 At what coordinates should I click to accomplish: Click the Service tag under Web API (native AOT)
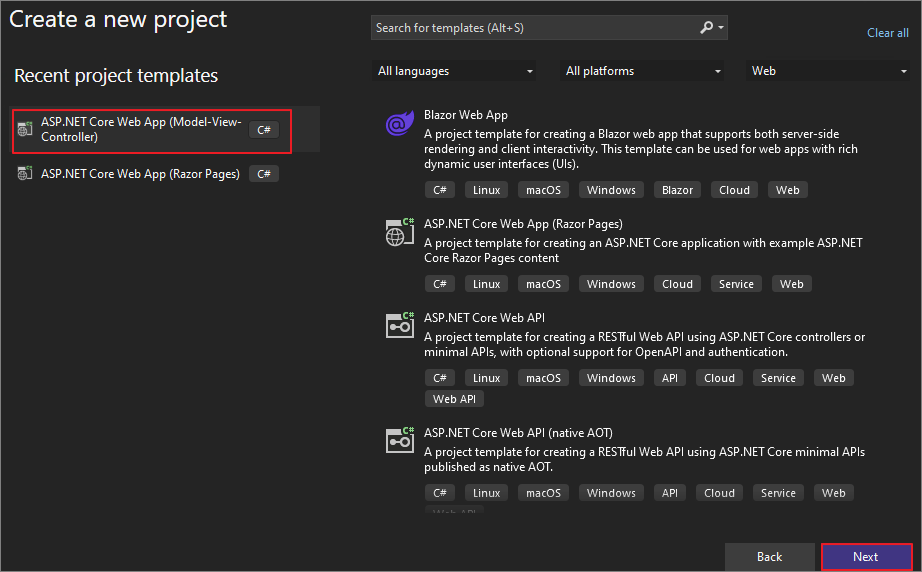pyautogui.click(x=778, y=493)
